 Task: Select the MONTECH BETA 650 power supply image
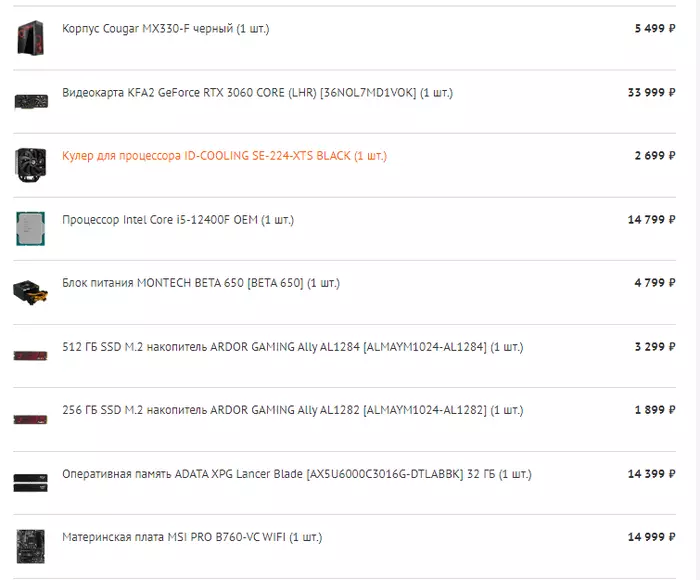pyautogui.click(x=30, y=291)
